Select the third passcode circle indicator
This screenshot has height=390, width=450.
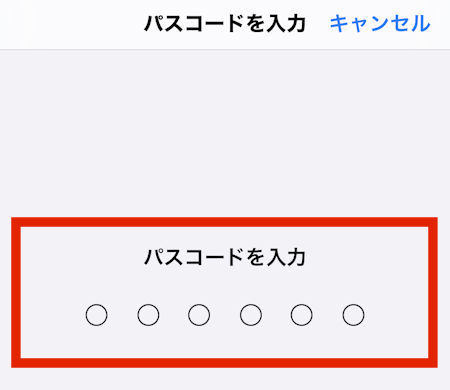point(199,315)
